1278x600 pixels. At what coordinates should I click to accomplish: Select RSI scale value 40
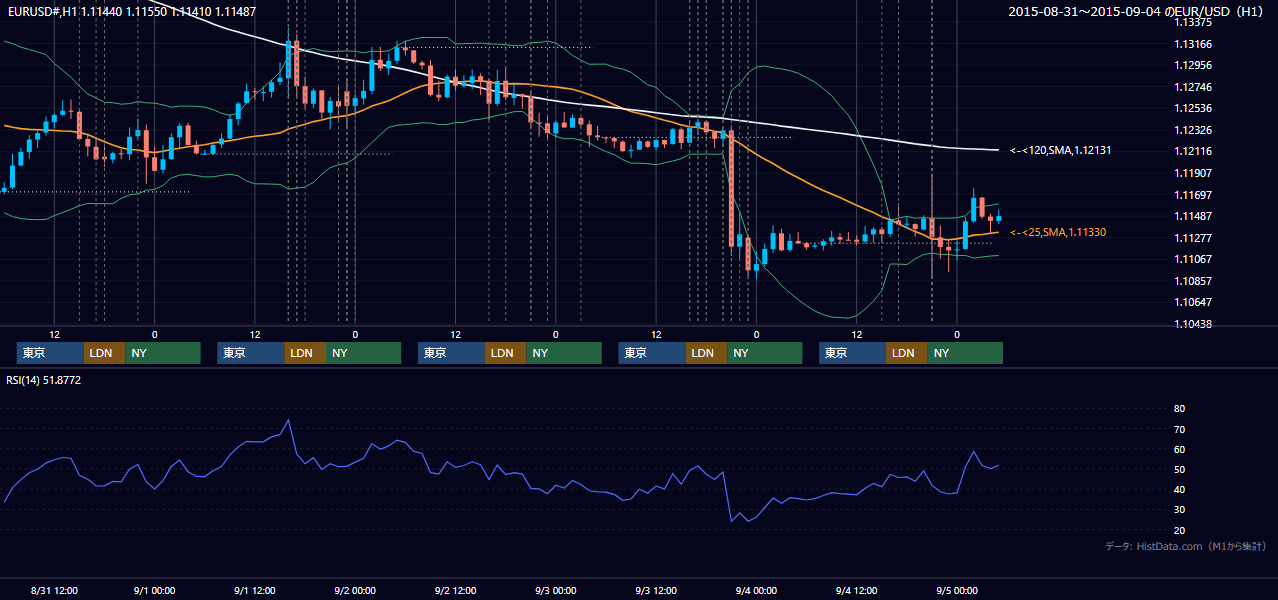click(x=1179, y=489)
